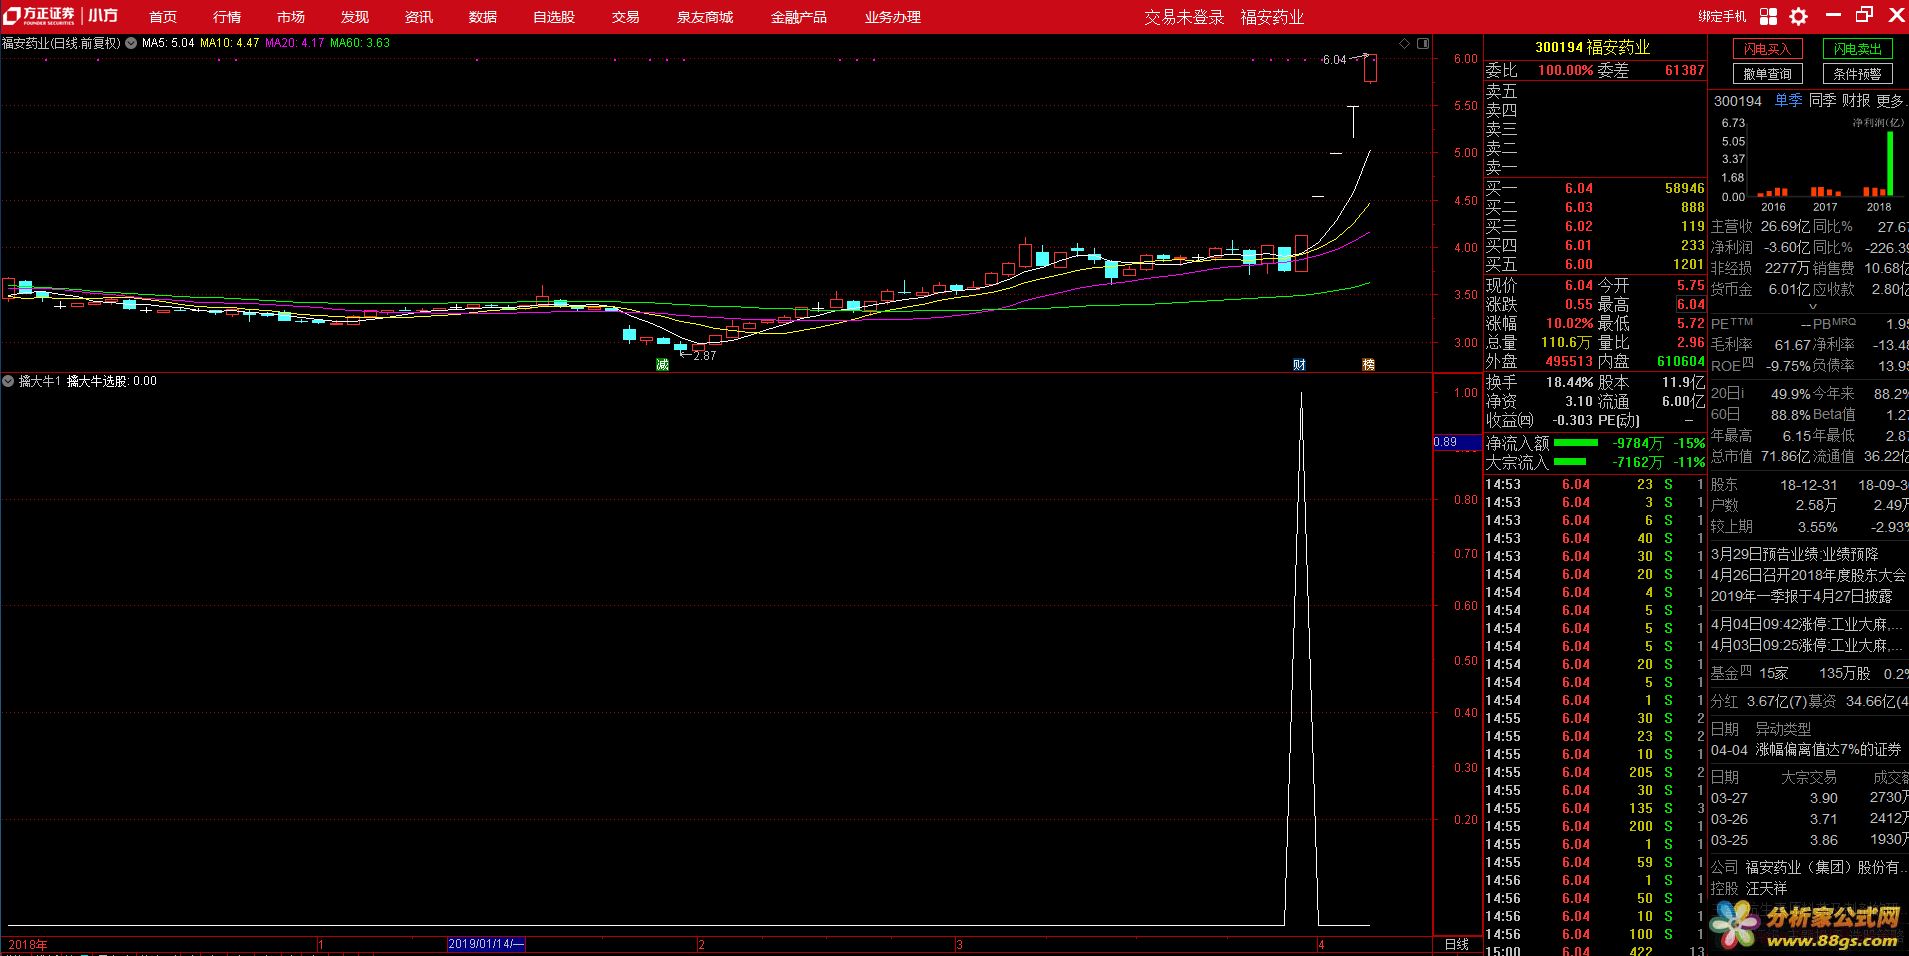Open the 业务办理 menu
Image resolution: width=1909 pixels, height=956 pixels.
click(893, 17)
